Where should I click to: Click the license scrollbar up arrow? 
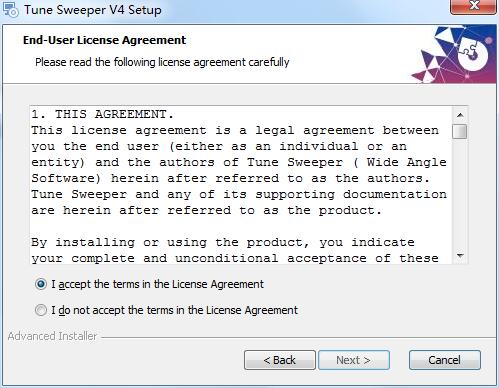(x=460, y=115)
